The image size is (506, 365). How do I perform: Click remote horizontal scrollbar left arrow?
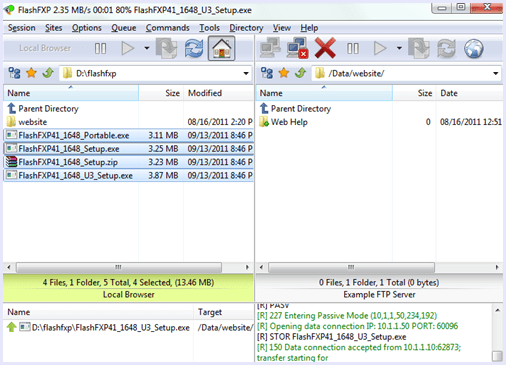[261, 267]
